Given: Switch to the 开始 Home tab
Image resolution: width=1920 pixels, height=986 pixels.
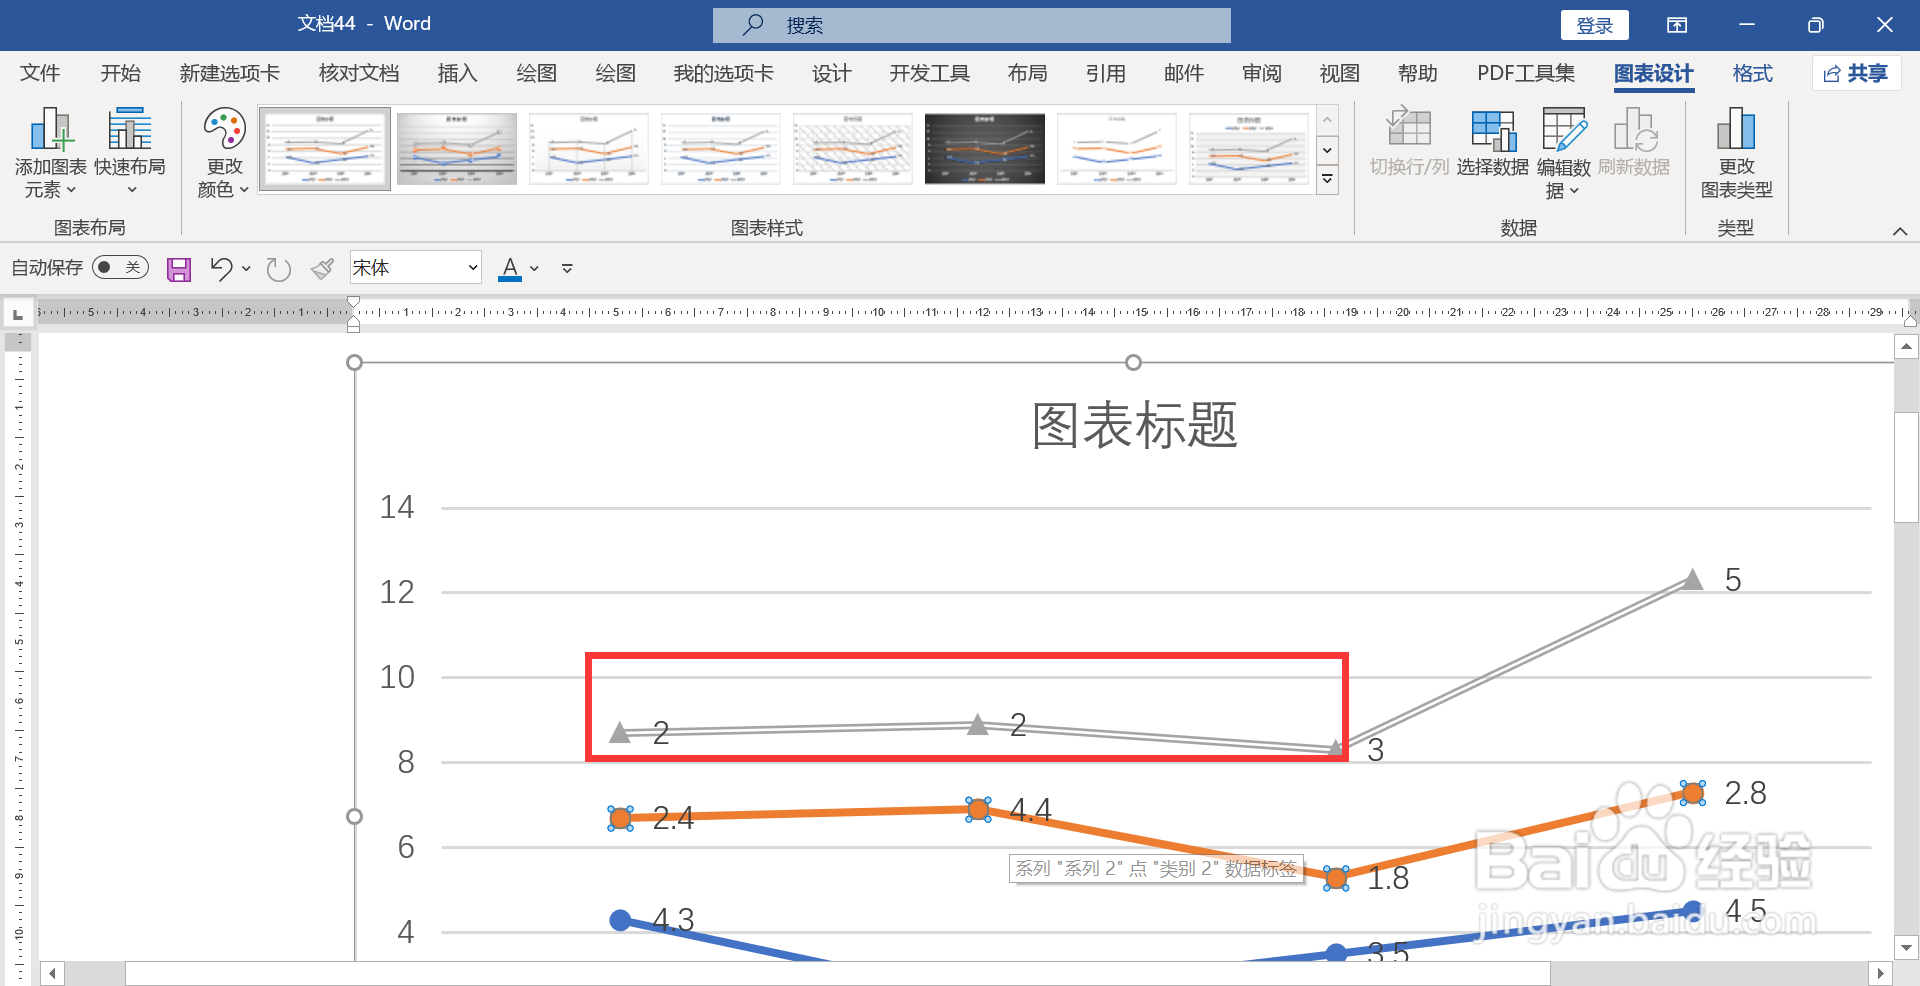Looking at the screenshot, I should 120,73.
